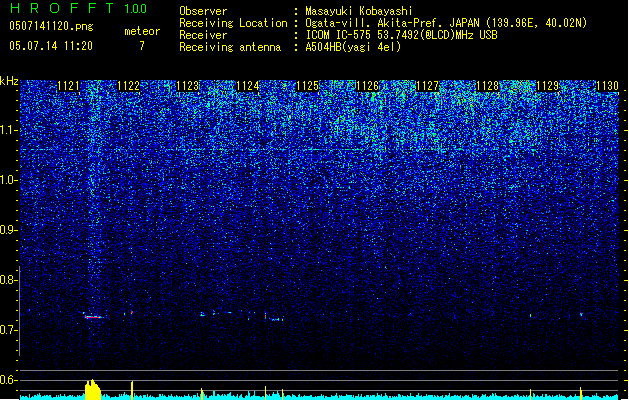This screenshot has width=629, height=400.
Task: Click the 0.9 kHz axis label
Action: coord(8,230)
